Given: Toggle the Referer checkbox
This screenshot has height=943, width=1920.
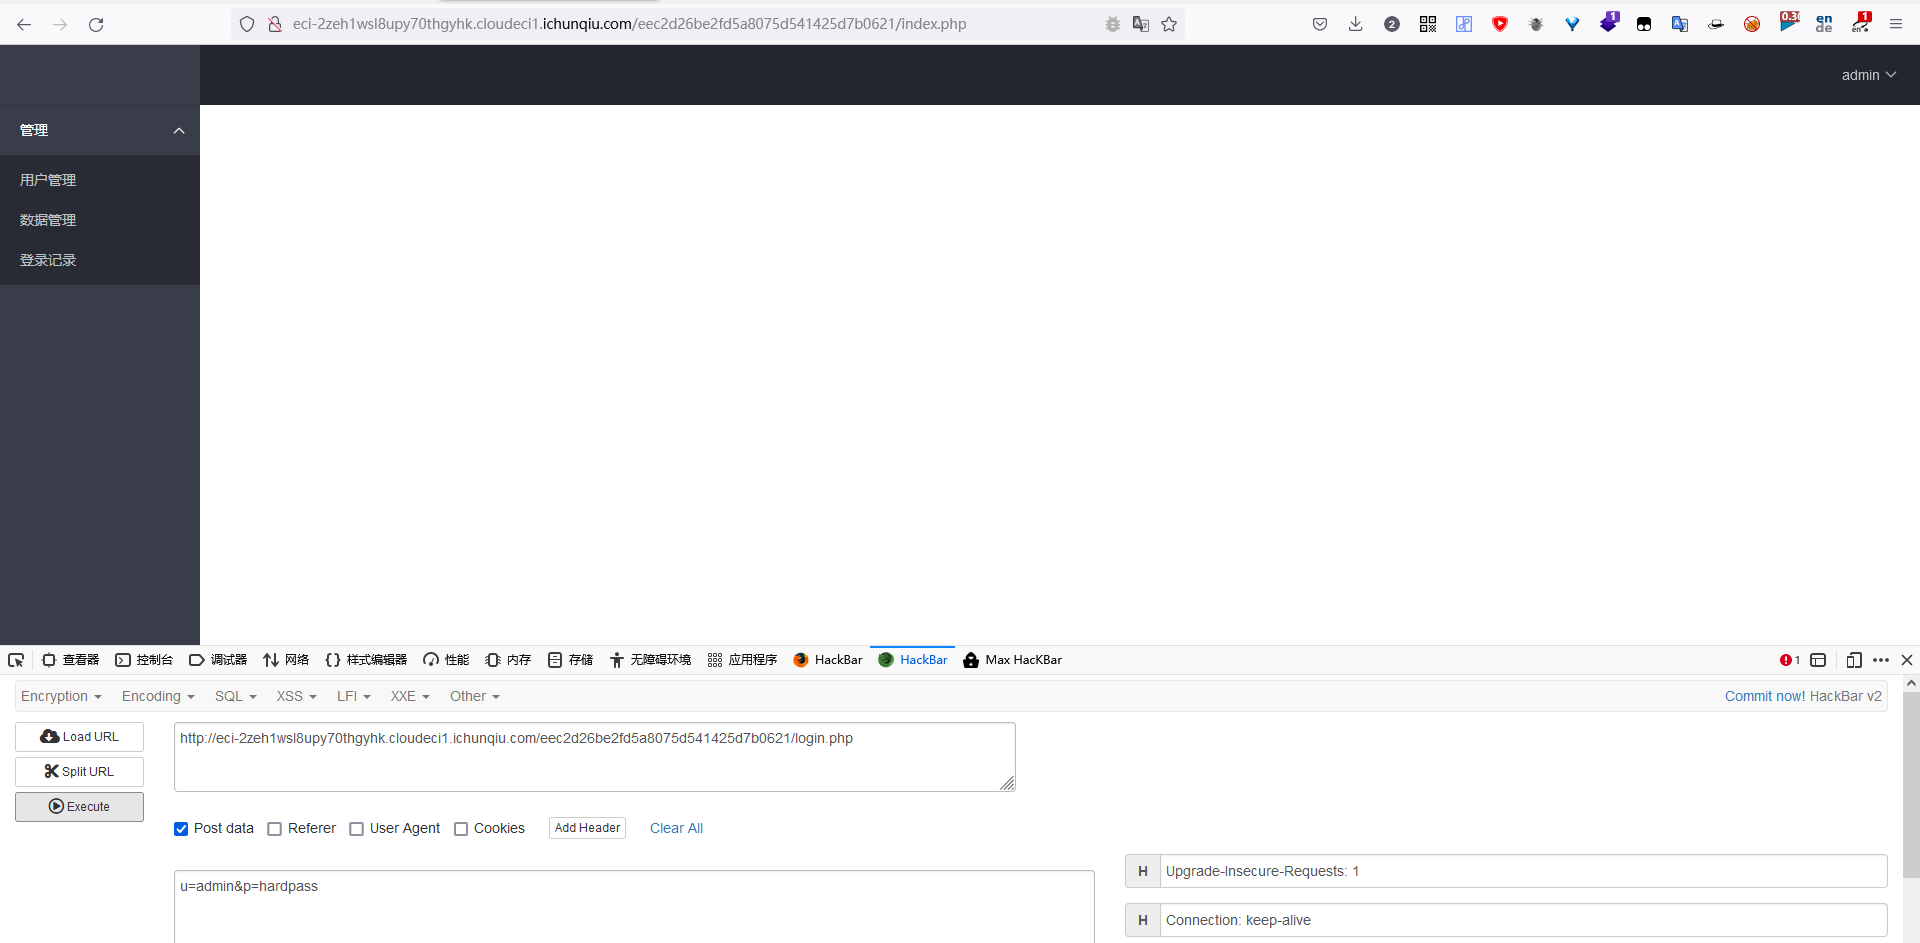Looking at the screenshot, I should coord(274,829).
